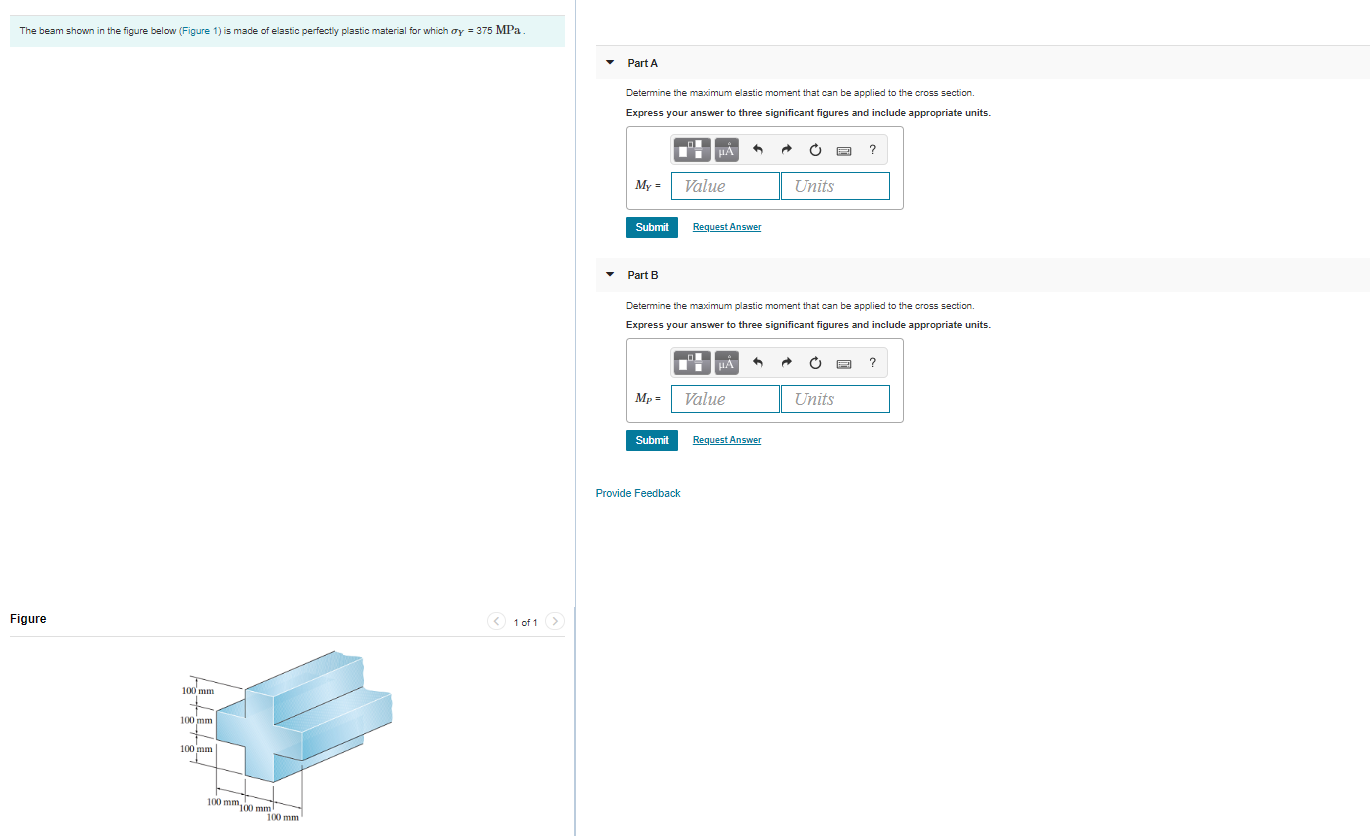Focus the M_P Value field
The image size is (1370, 836).
(x=725, y=399)
